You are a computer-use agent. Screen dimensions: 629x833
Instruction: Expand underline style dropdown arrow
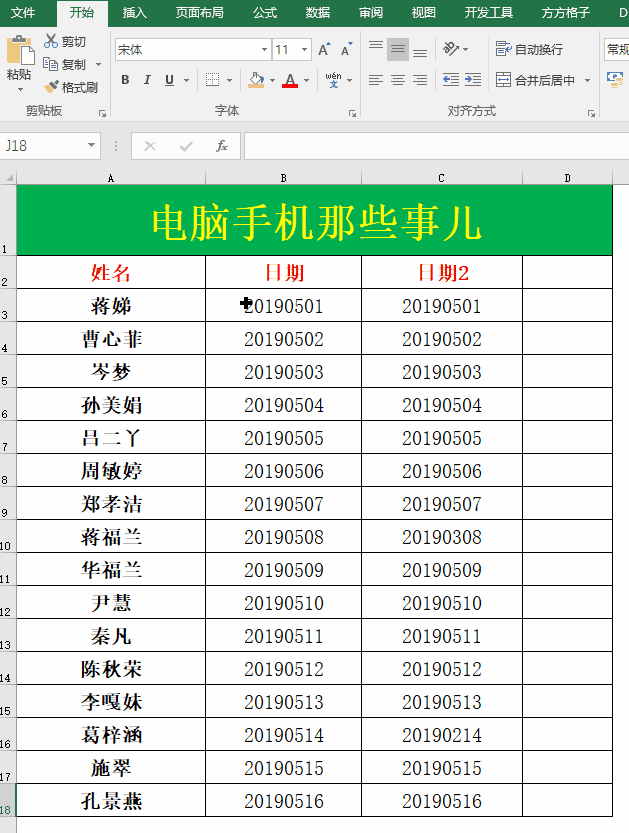[186, 81]
